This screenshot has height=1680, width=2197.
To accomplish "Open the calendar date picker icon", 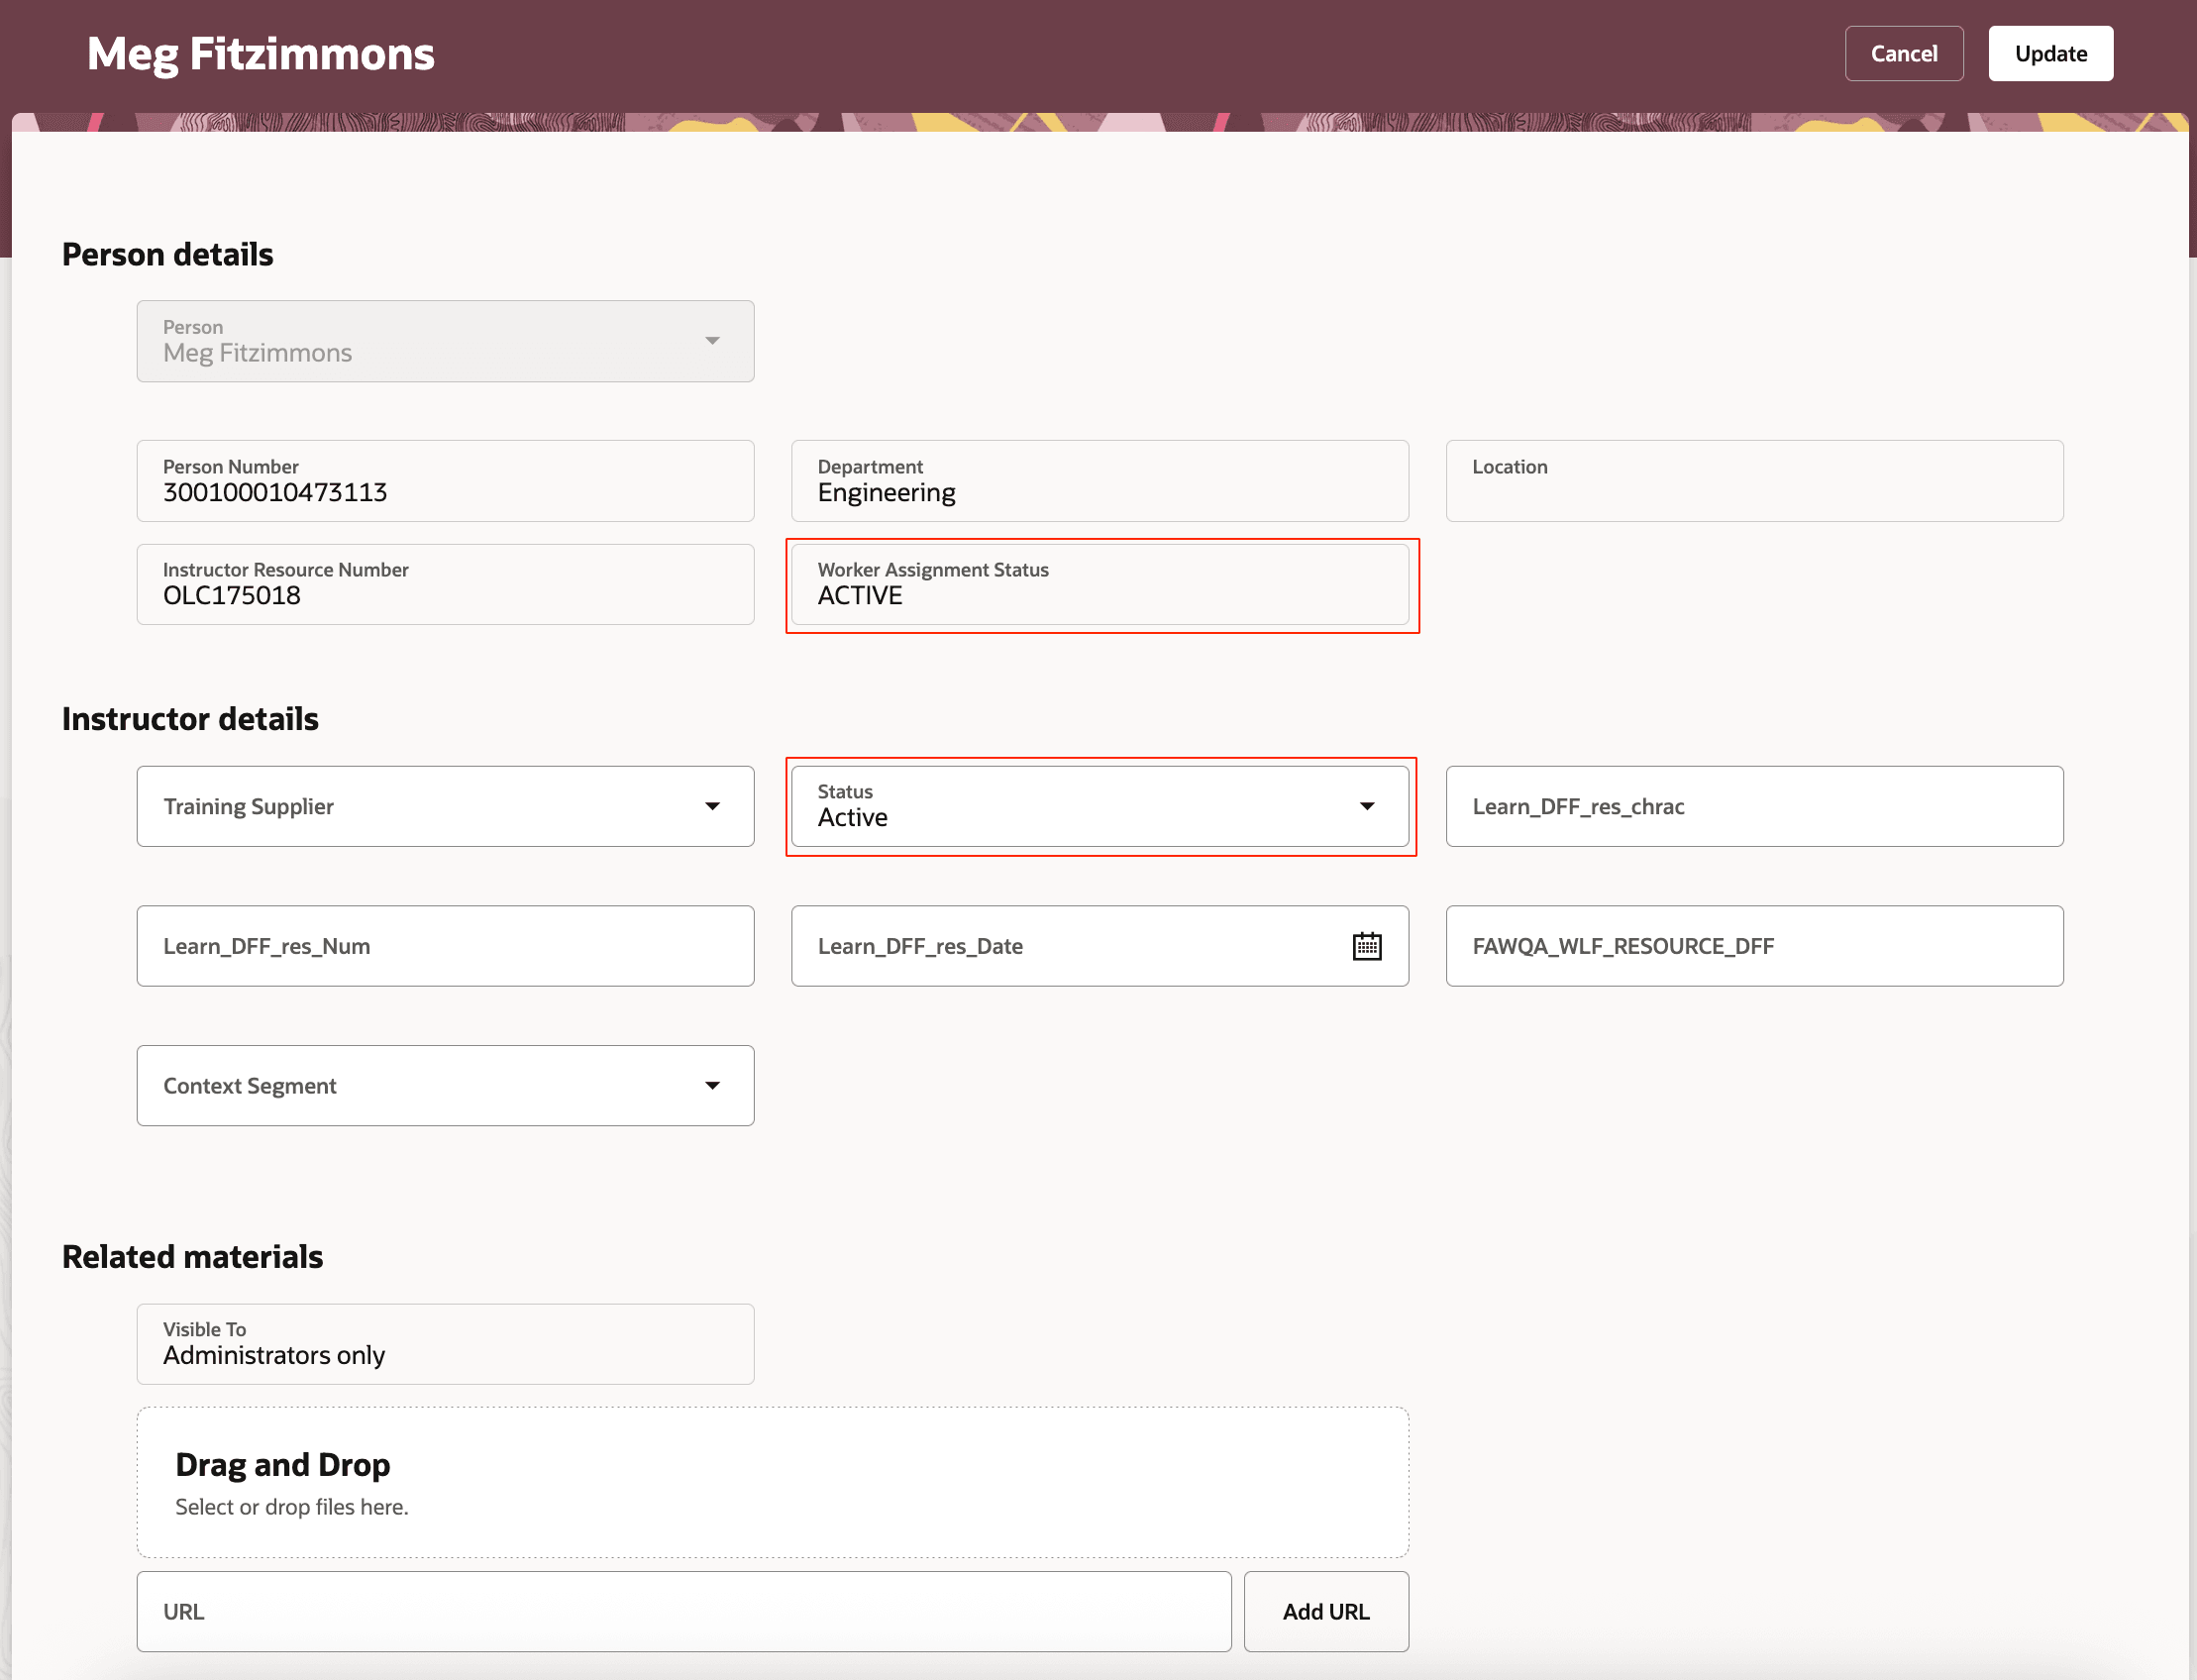I will 1366,946.
